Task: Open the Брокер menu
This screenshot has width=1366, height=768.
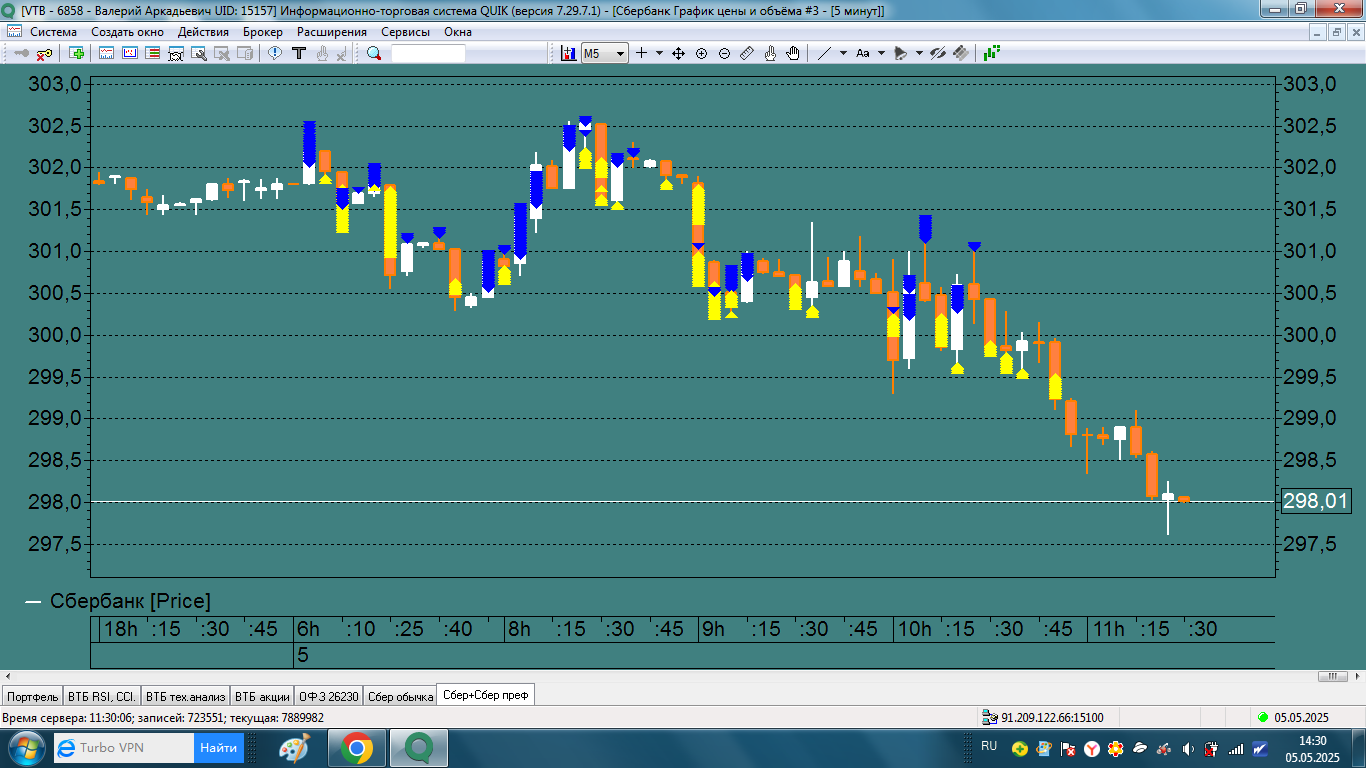Action: tap(262, 32)
